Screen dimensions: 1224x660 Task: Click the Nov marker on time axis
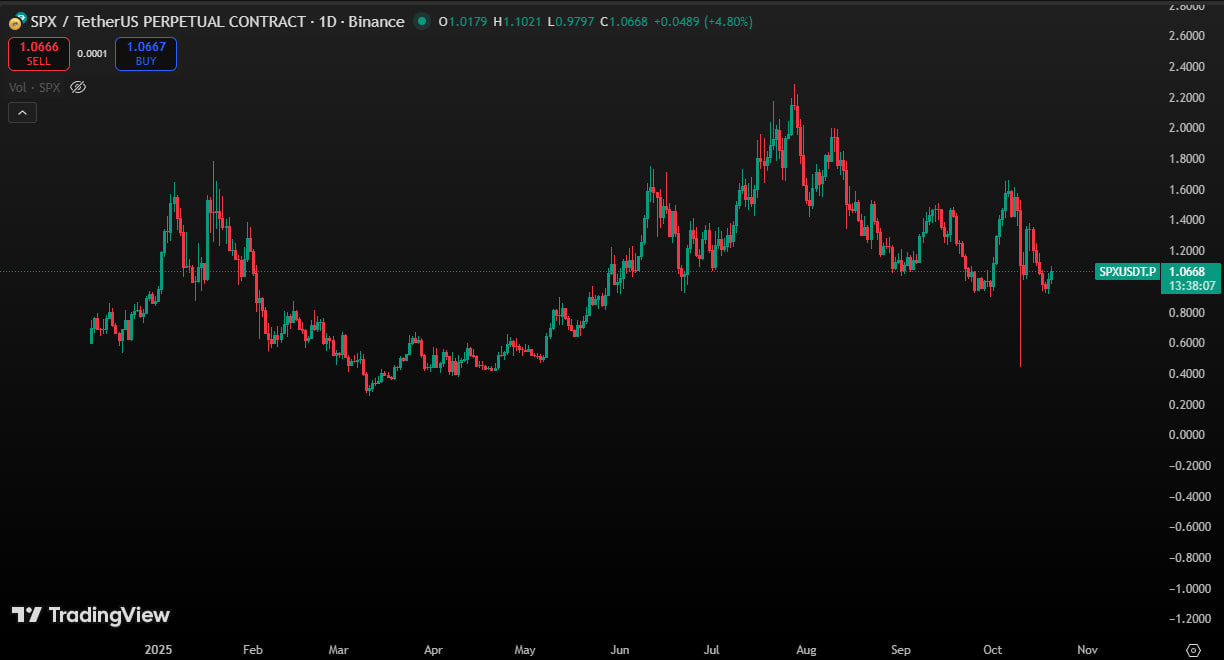[1087, 649]
